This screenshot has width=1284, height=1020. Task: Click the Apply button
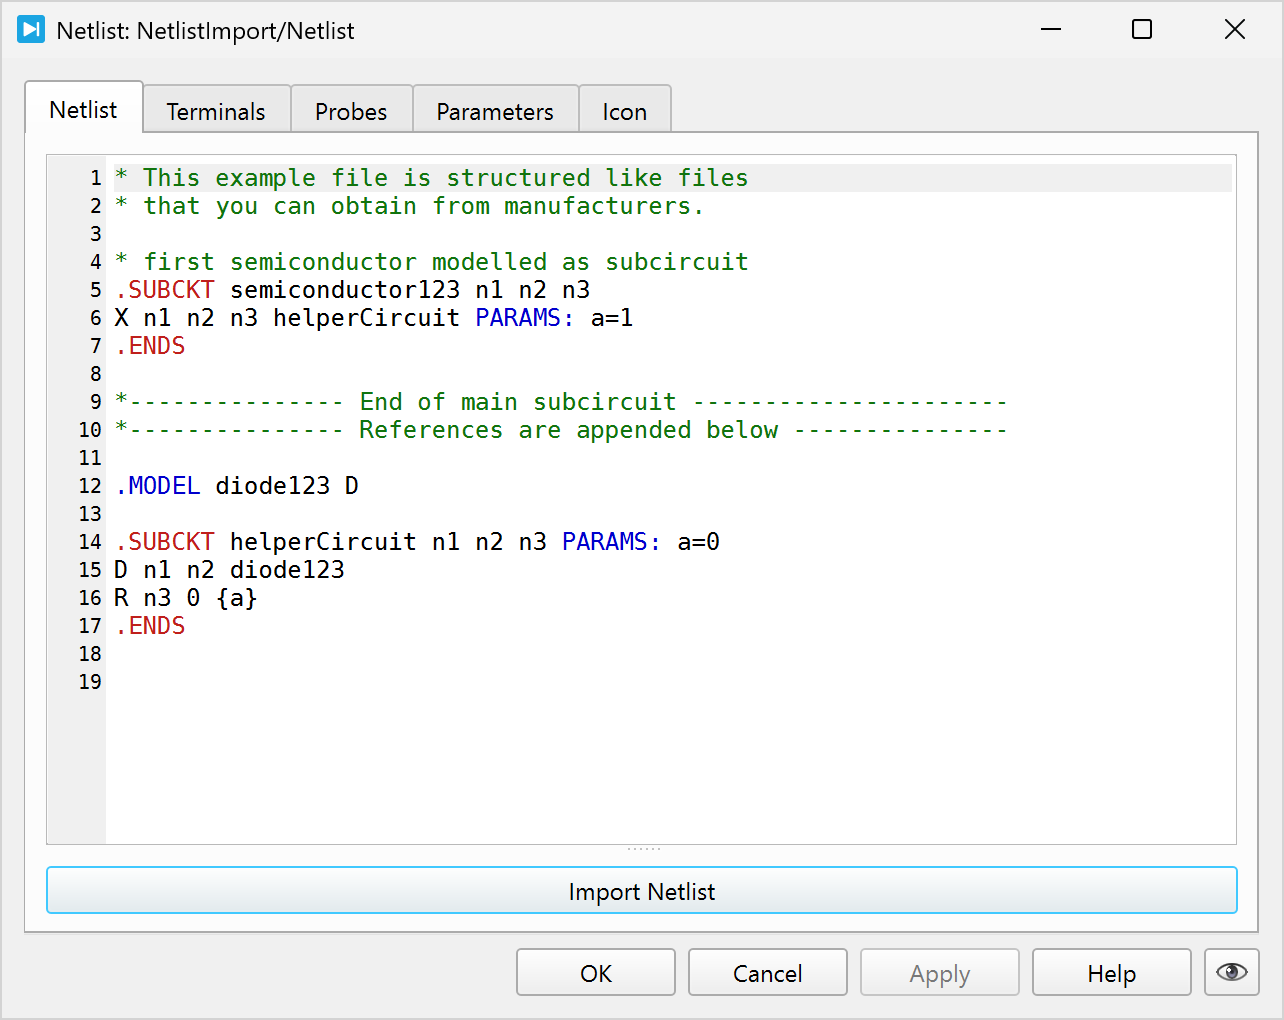940,973
